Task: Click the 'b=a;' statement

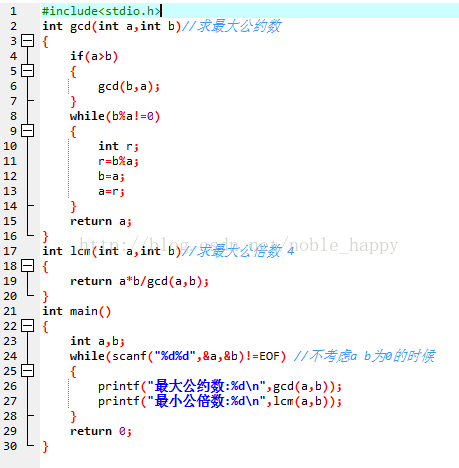Action: 111,176
